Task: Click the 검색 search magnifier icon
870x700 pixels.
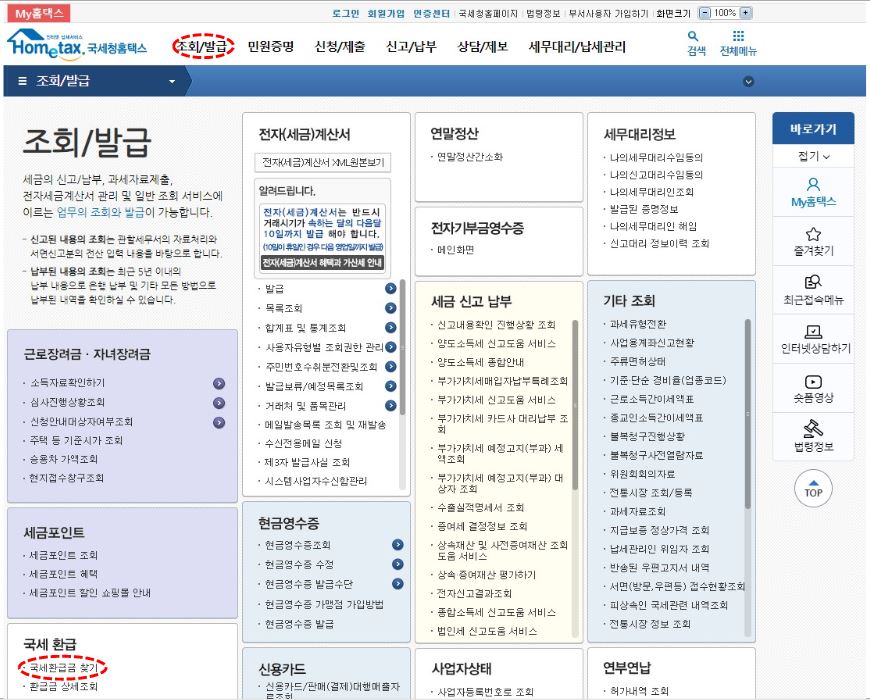Action: (x=691, y=34)
